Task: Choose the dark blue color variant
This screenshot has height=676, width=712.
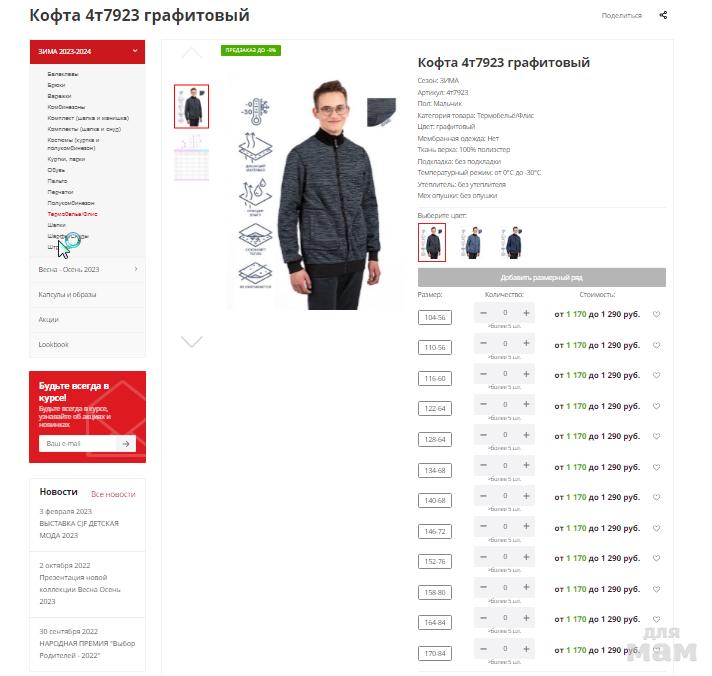Action: [512, 242]
